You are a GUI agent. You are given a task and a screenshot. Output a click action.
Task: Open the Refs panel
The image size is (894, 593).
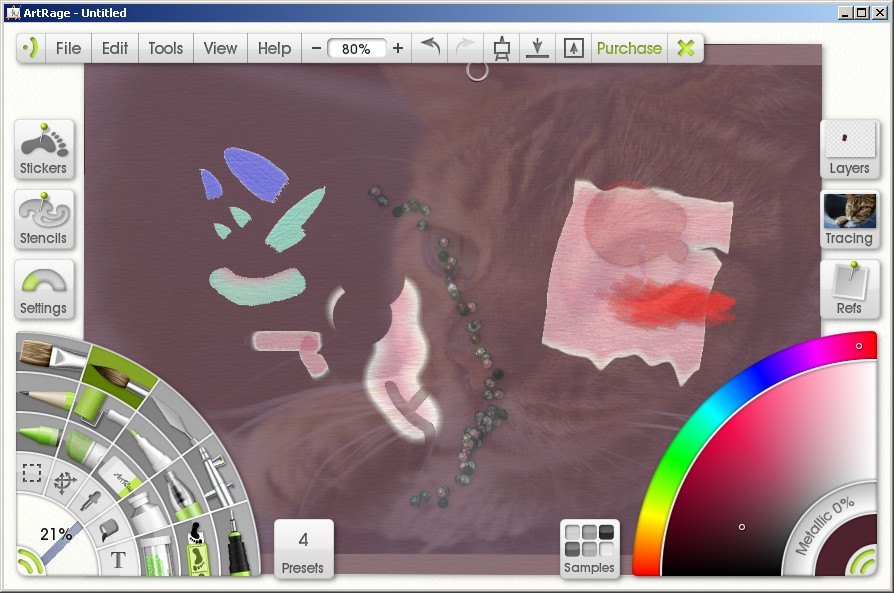pyautogui.click(x=849, y=288)
